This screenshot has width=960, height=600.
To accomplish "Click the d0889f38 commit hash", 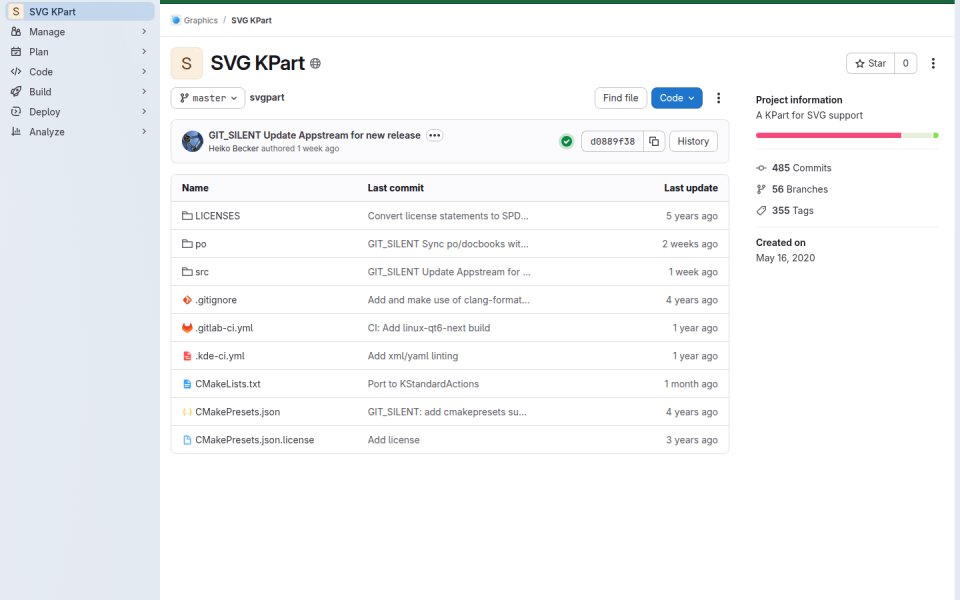I will point(612,141).
